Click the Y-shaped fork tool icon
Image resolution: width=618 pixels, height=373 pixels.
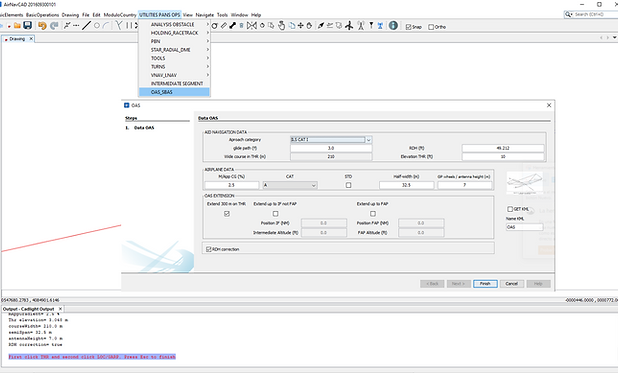tap(119, 26)
